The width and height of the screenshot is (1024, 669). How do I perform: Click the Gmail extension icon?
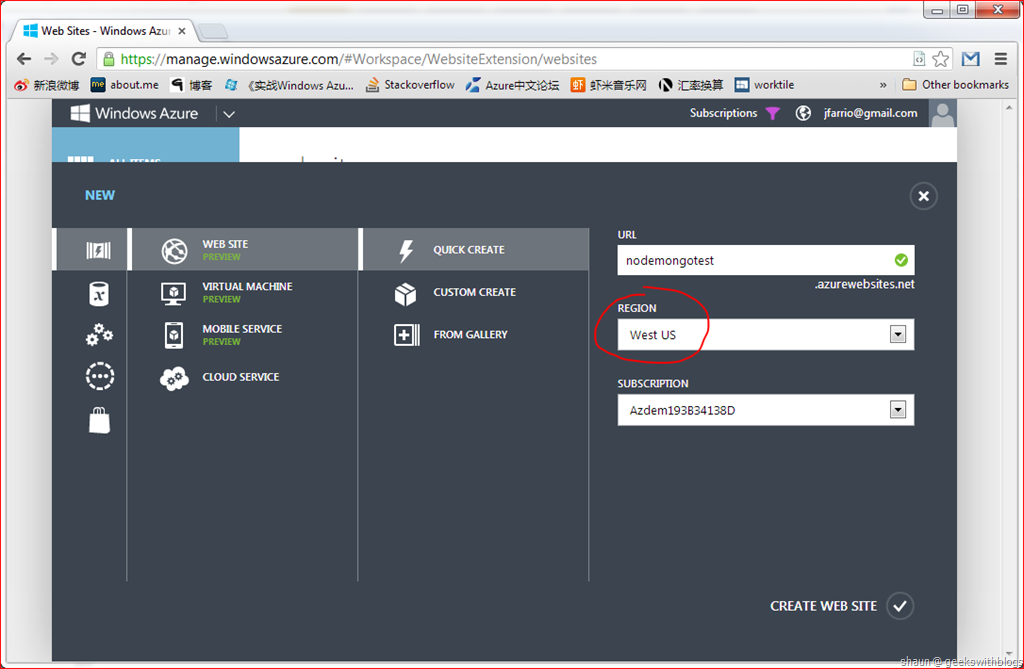point(970,59)
